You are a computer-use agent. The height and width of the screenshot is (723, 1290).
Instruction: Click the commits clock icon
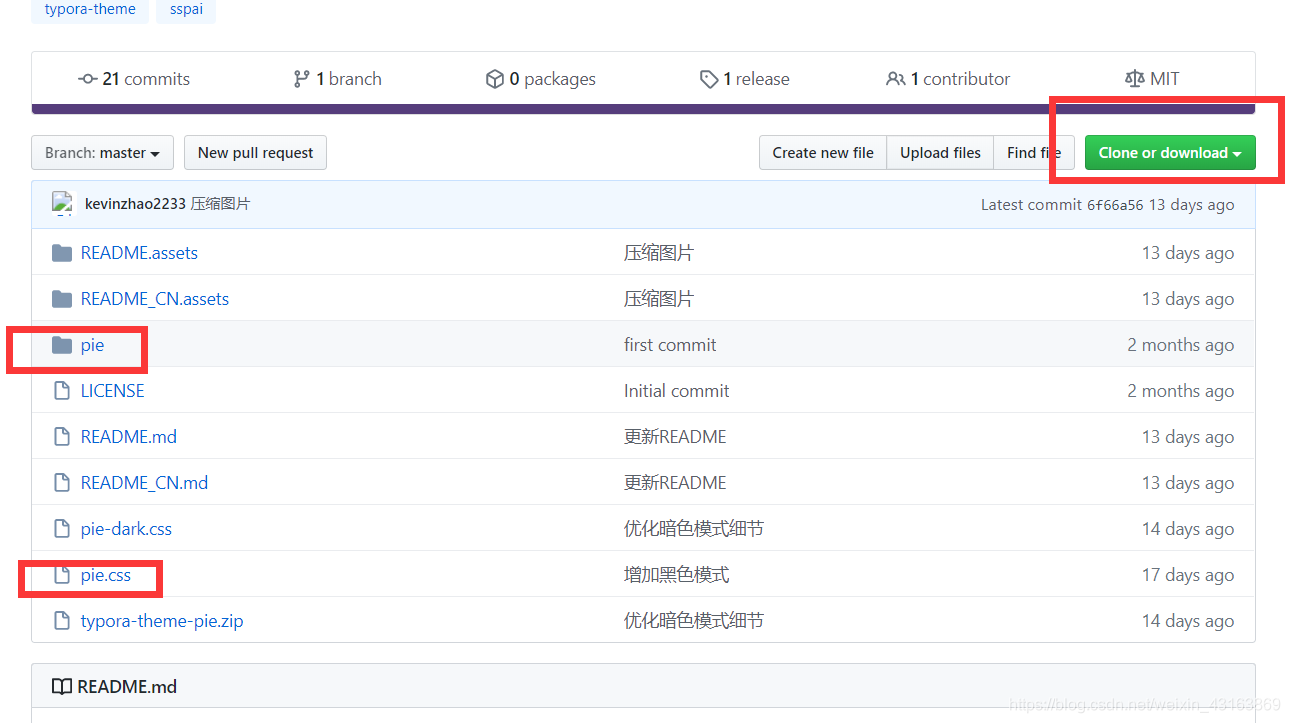coord(88,79)
